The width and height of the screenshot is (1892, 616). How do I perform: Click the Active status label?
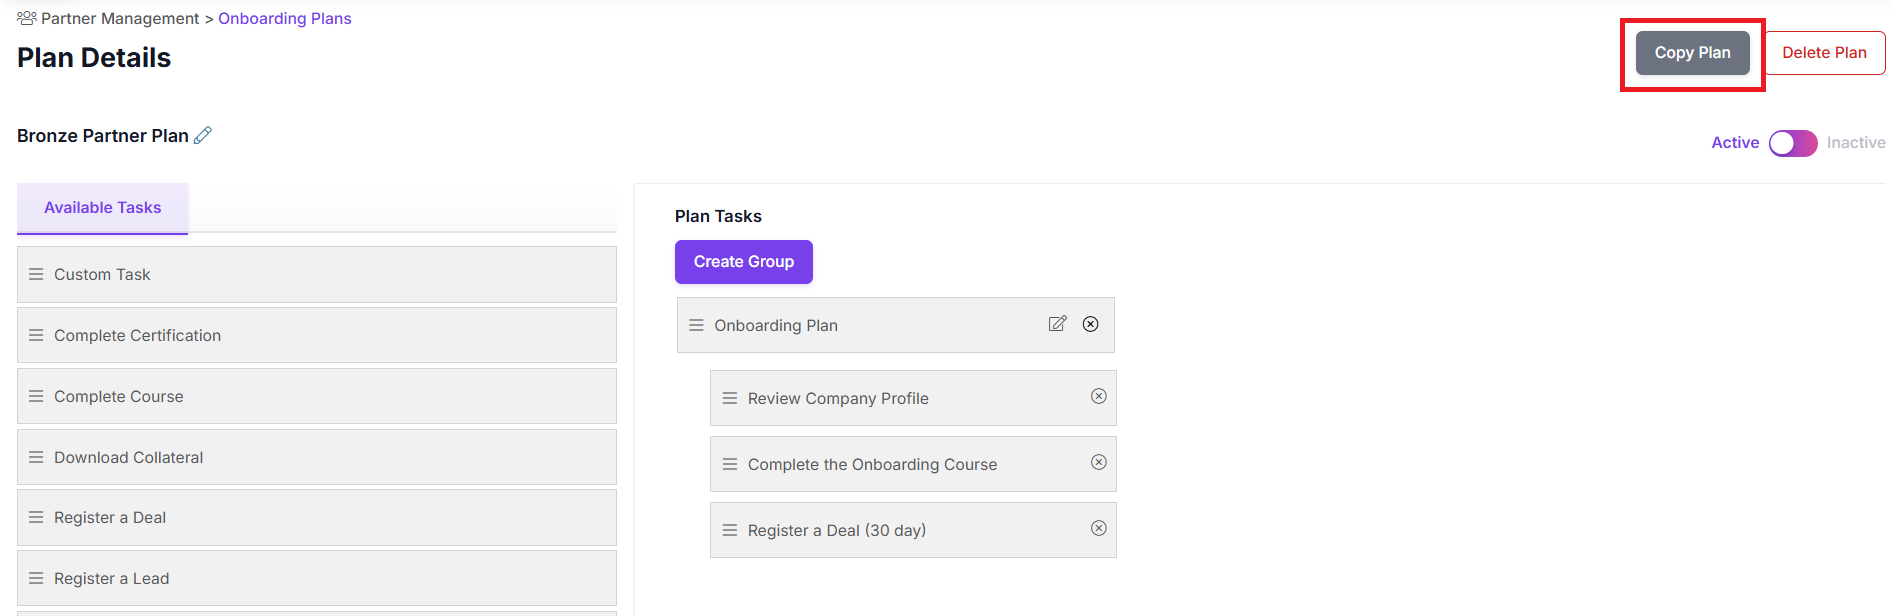click(1735, 143)
